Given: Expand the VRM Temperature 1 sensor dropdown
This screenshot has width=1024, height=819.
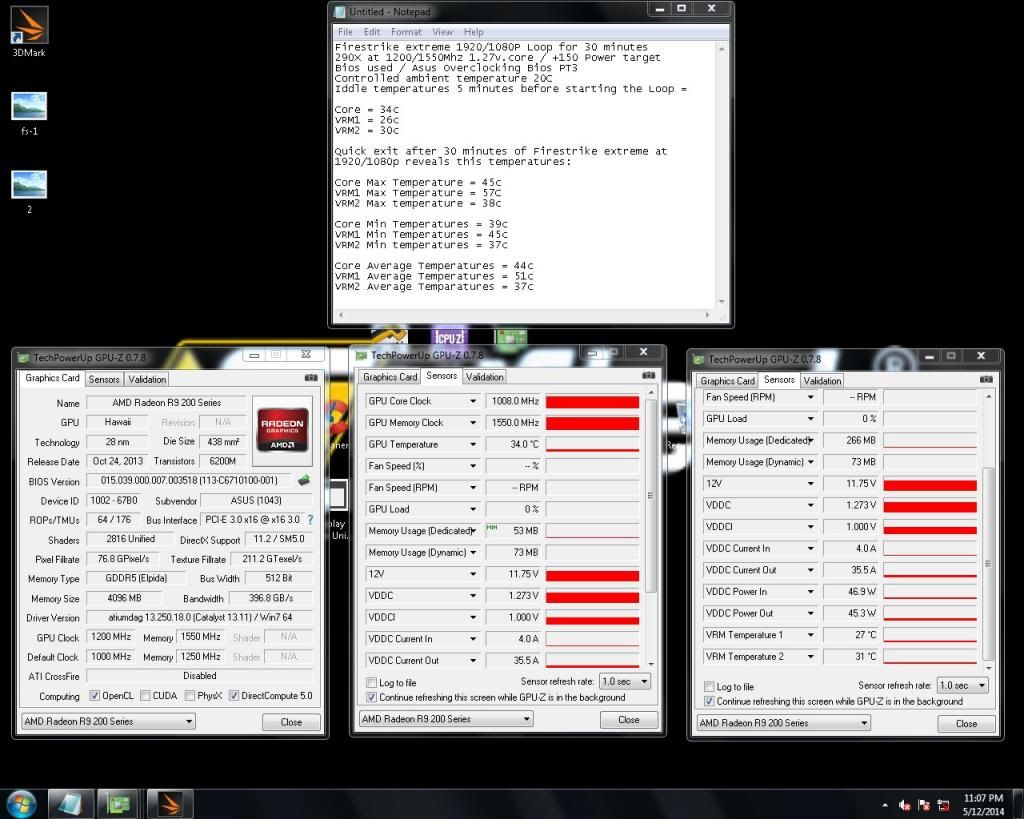Looking at the screenshot, I should tap(811, 635).
